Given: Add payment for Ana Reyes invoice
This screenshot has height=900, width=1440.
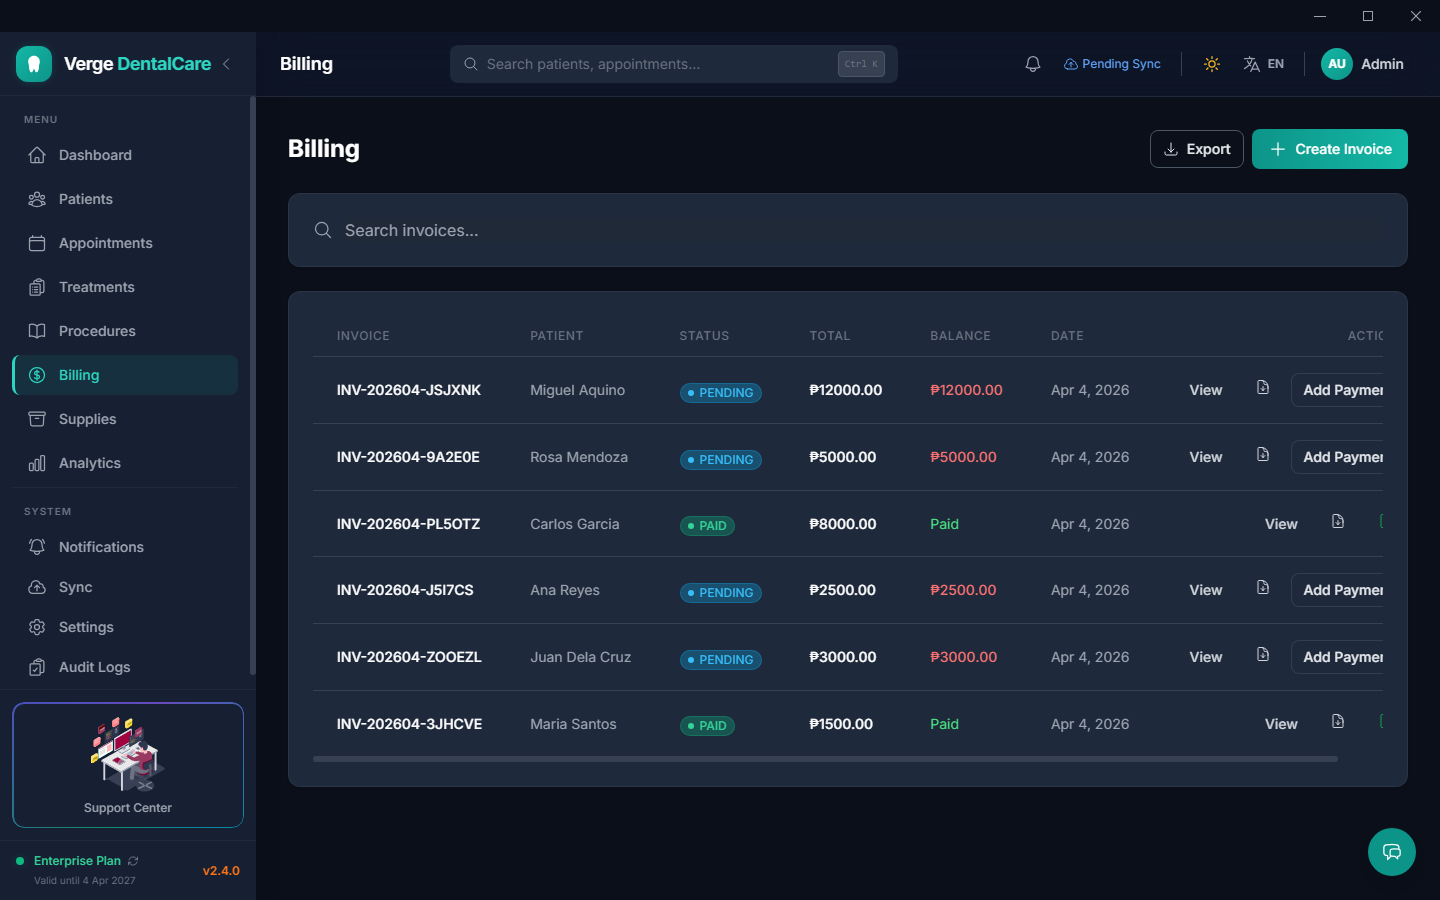Looking at the screenshot, I should [x=1338, y=590].
